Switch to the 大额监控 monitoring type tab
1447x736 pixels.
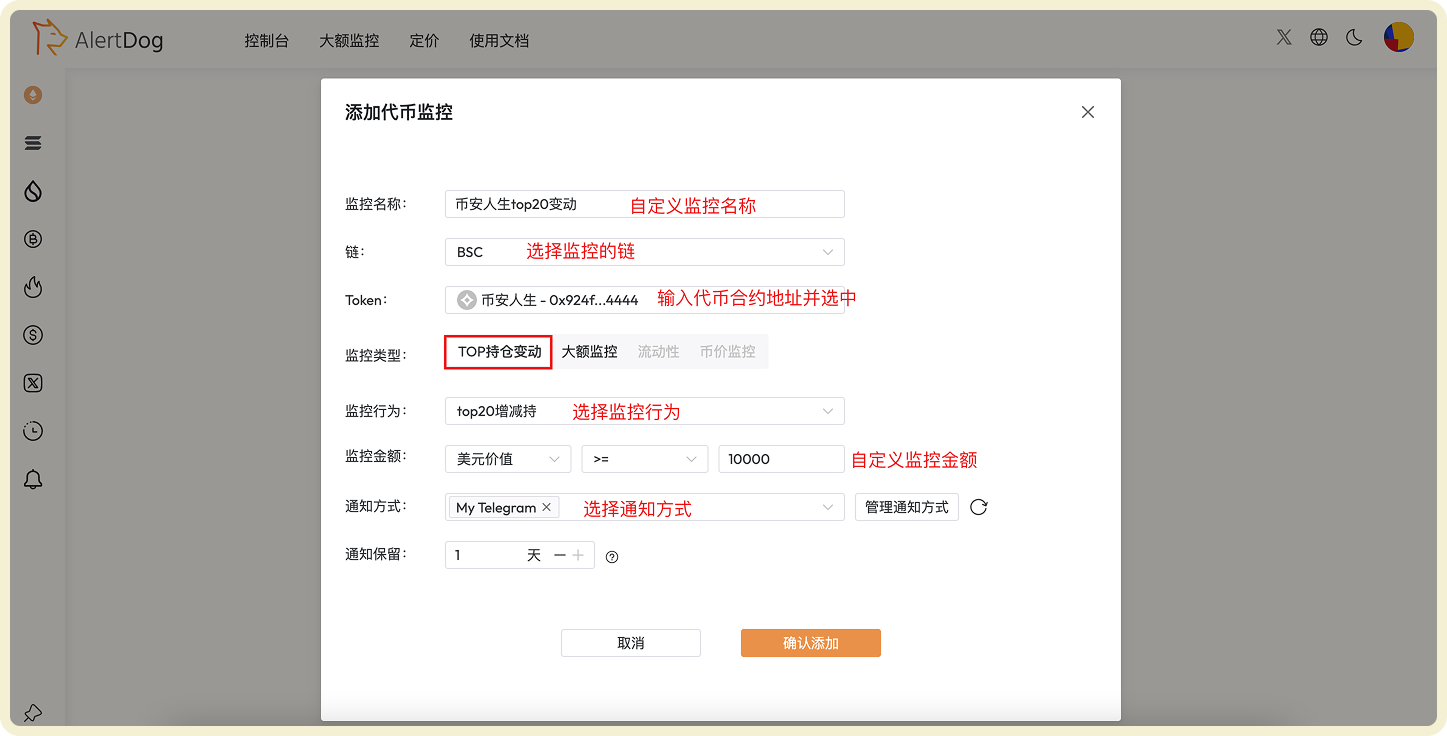point(589,351)
